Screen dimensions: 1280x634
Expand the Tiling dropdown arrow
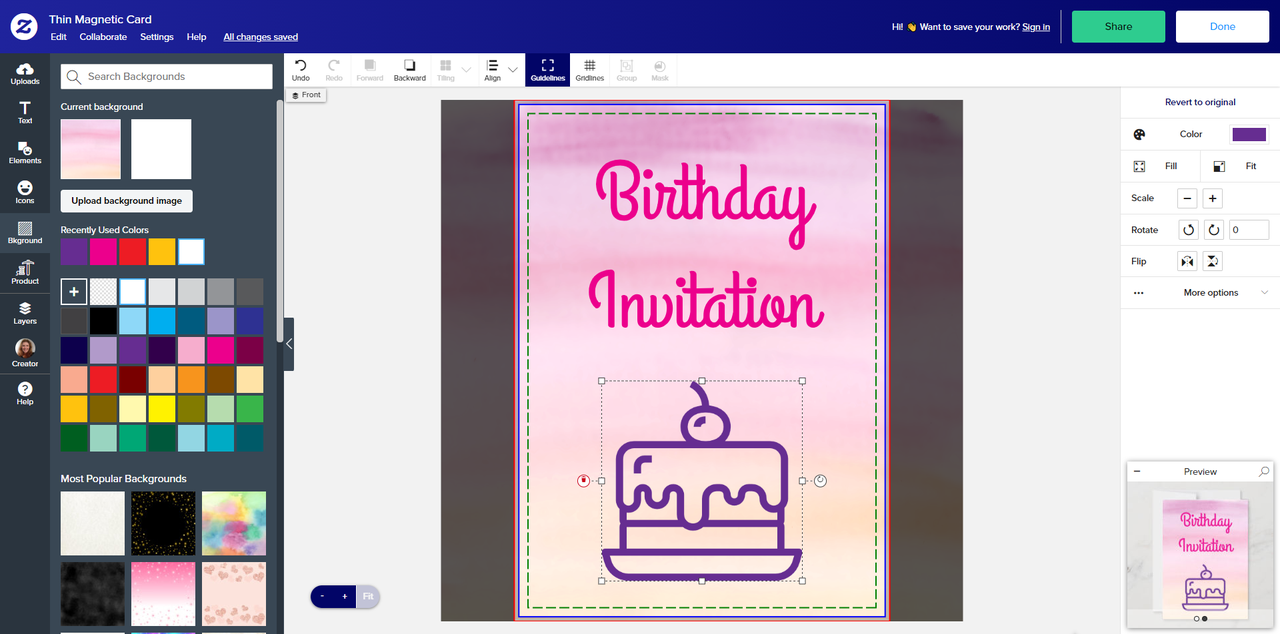point(466,70)
